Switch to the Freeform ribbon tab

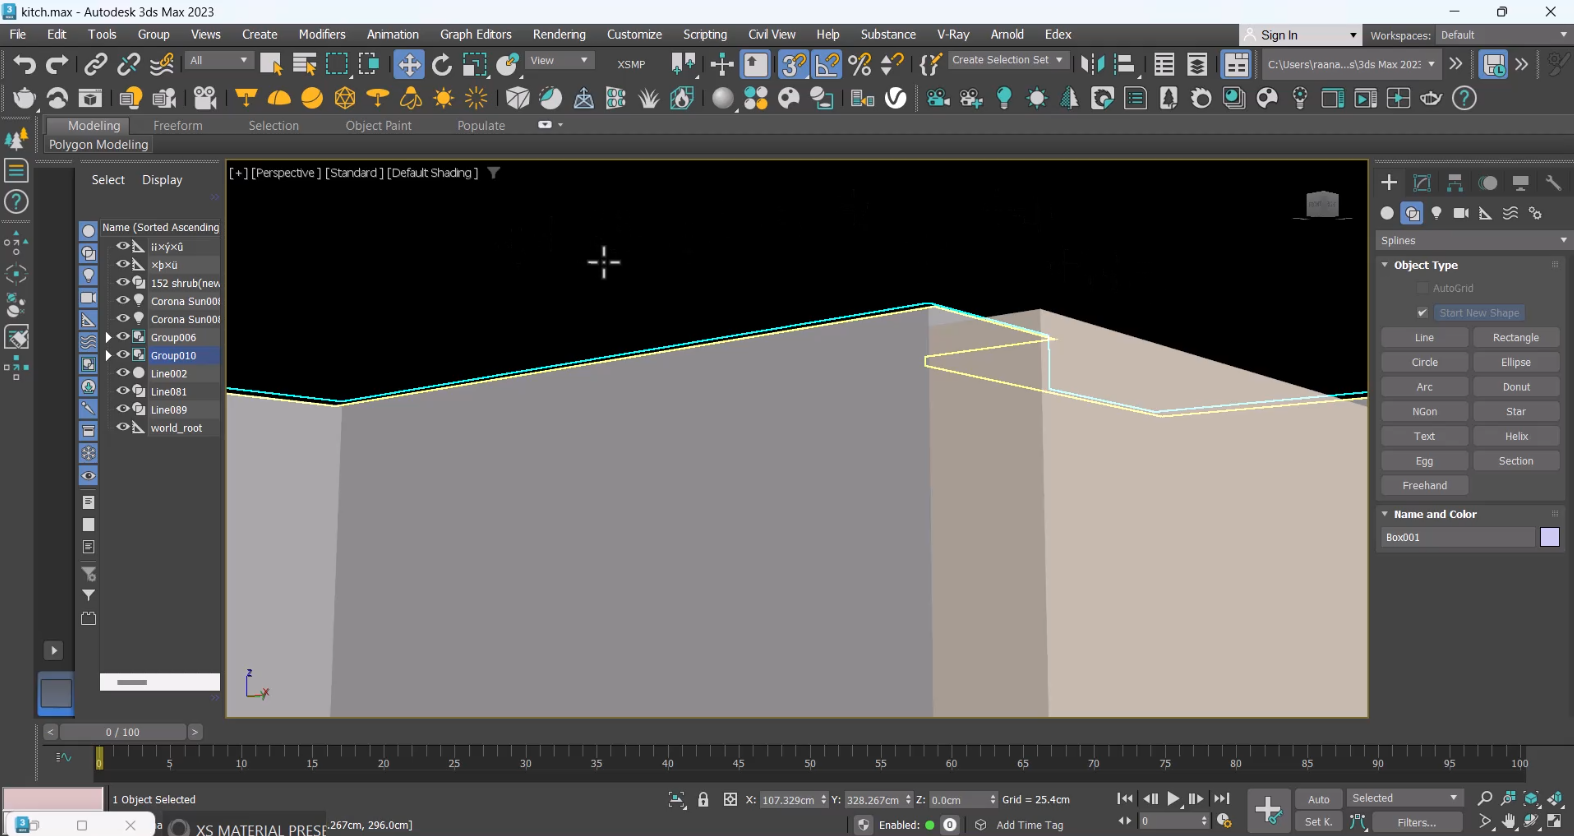click(x=177, y=126)
